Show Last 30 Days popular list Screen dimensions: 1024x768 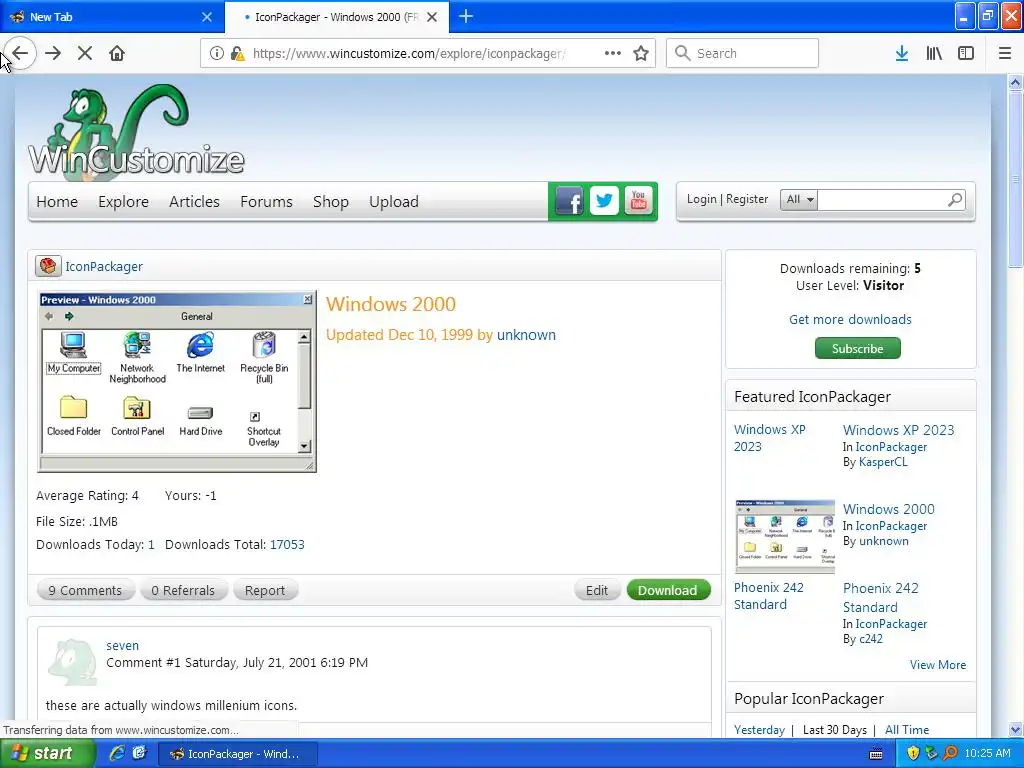click(x=835, y=729)
